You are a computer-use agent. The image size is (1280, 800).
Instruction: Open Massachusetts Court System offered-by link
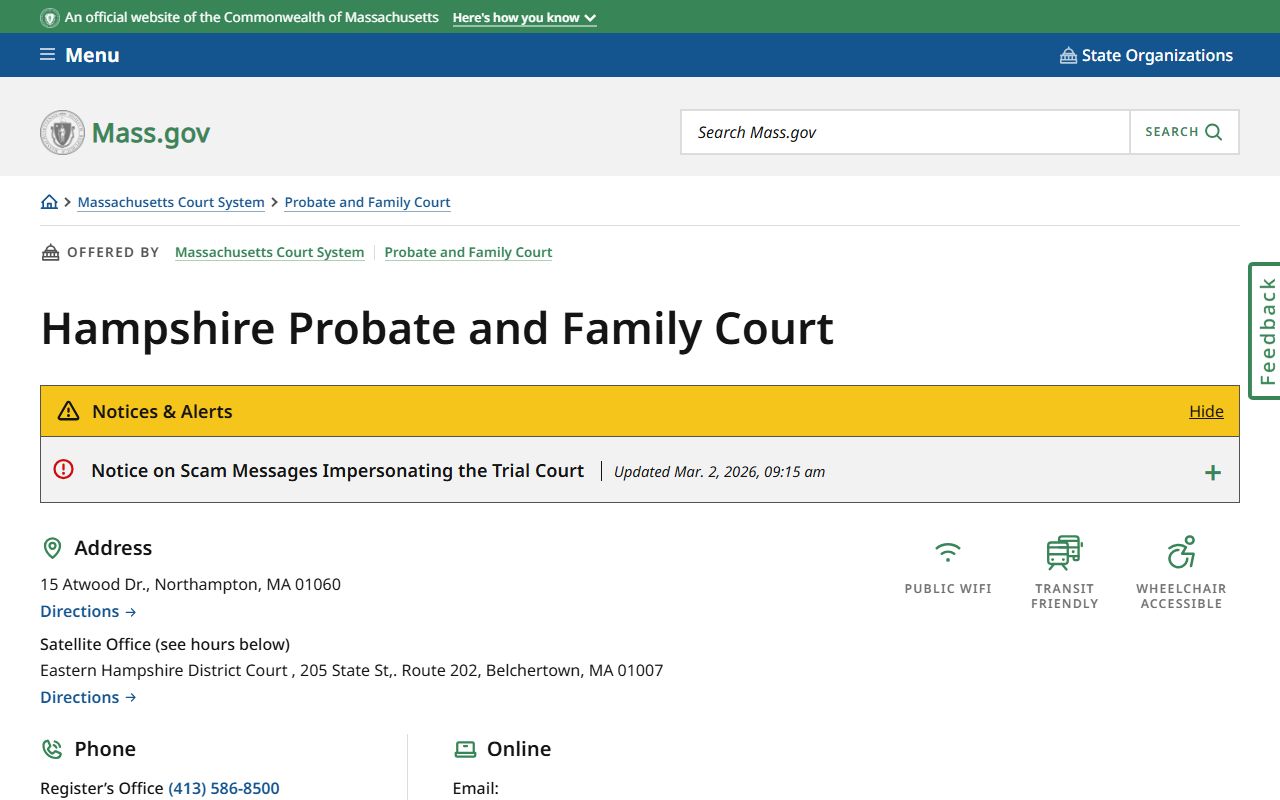(x=269, y=252)
